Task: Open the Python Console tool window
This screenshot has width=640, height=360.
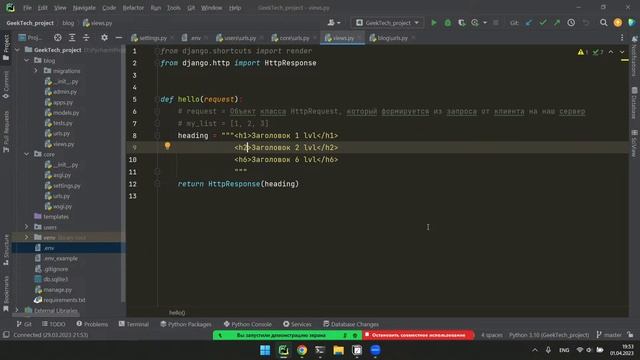Action: tap(248, 324)
